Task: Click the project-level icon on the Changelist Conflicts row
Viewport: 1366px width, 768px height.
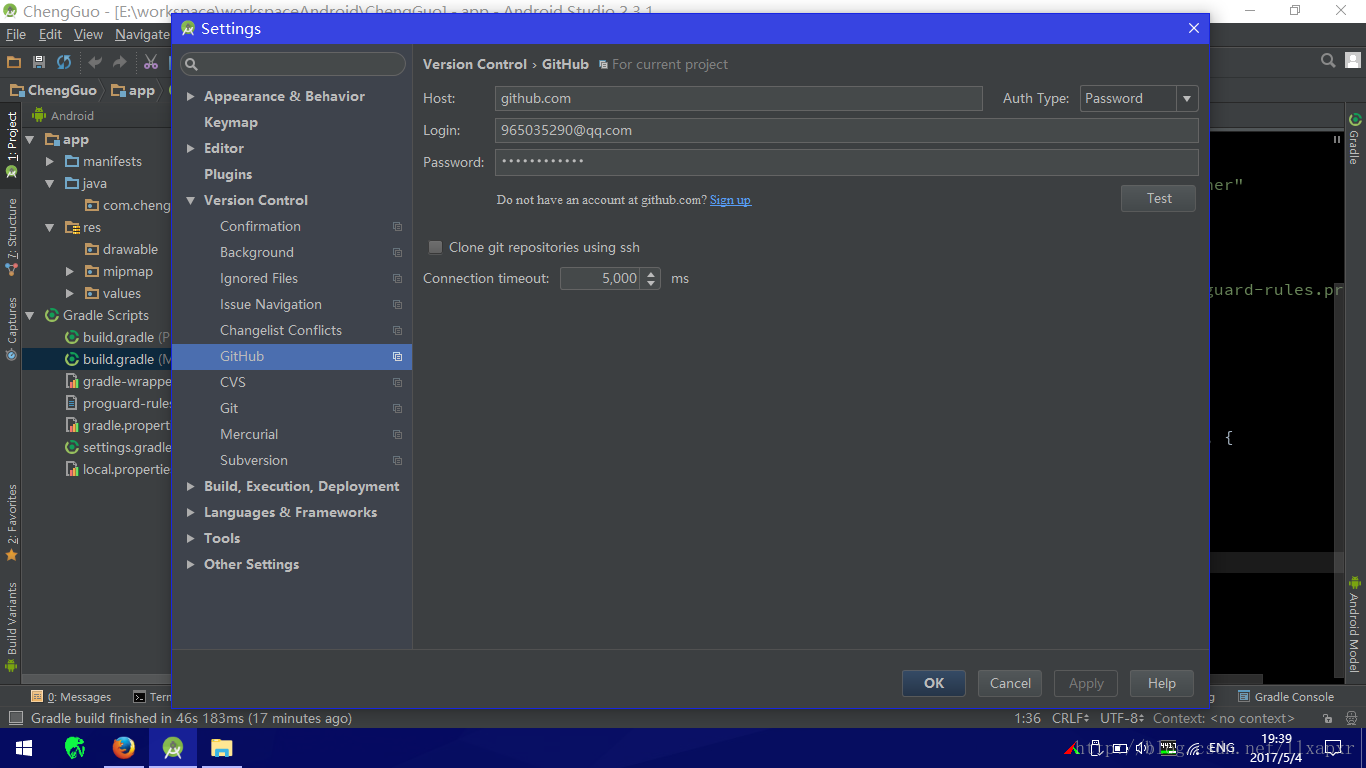Action: 397,331
